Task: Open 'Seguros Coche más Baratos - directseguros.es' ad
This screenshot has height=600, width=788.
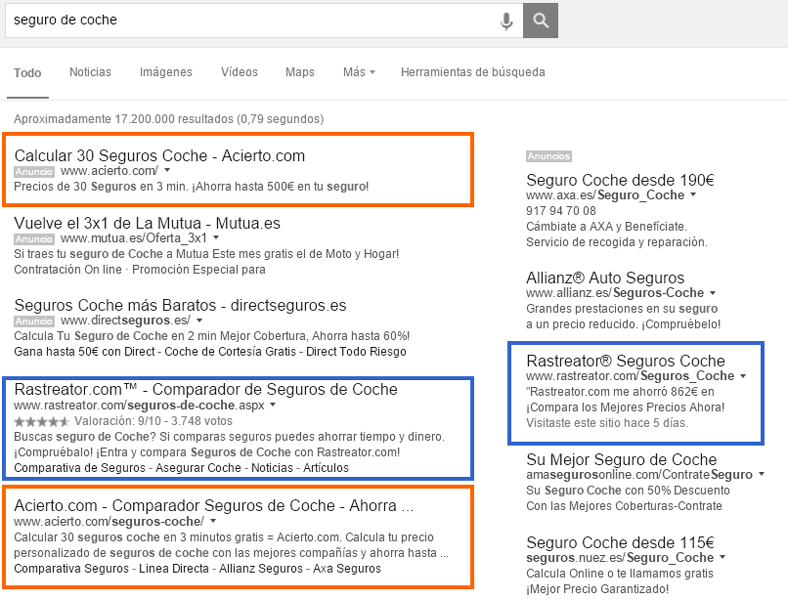Action: tap(180, 306)
